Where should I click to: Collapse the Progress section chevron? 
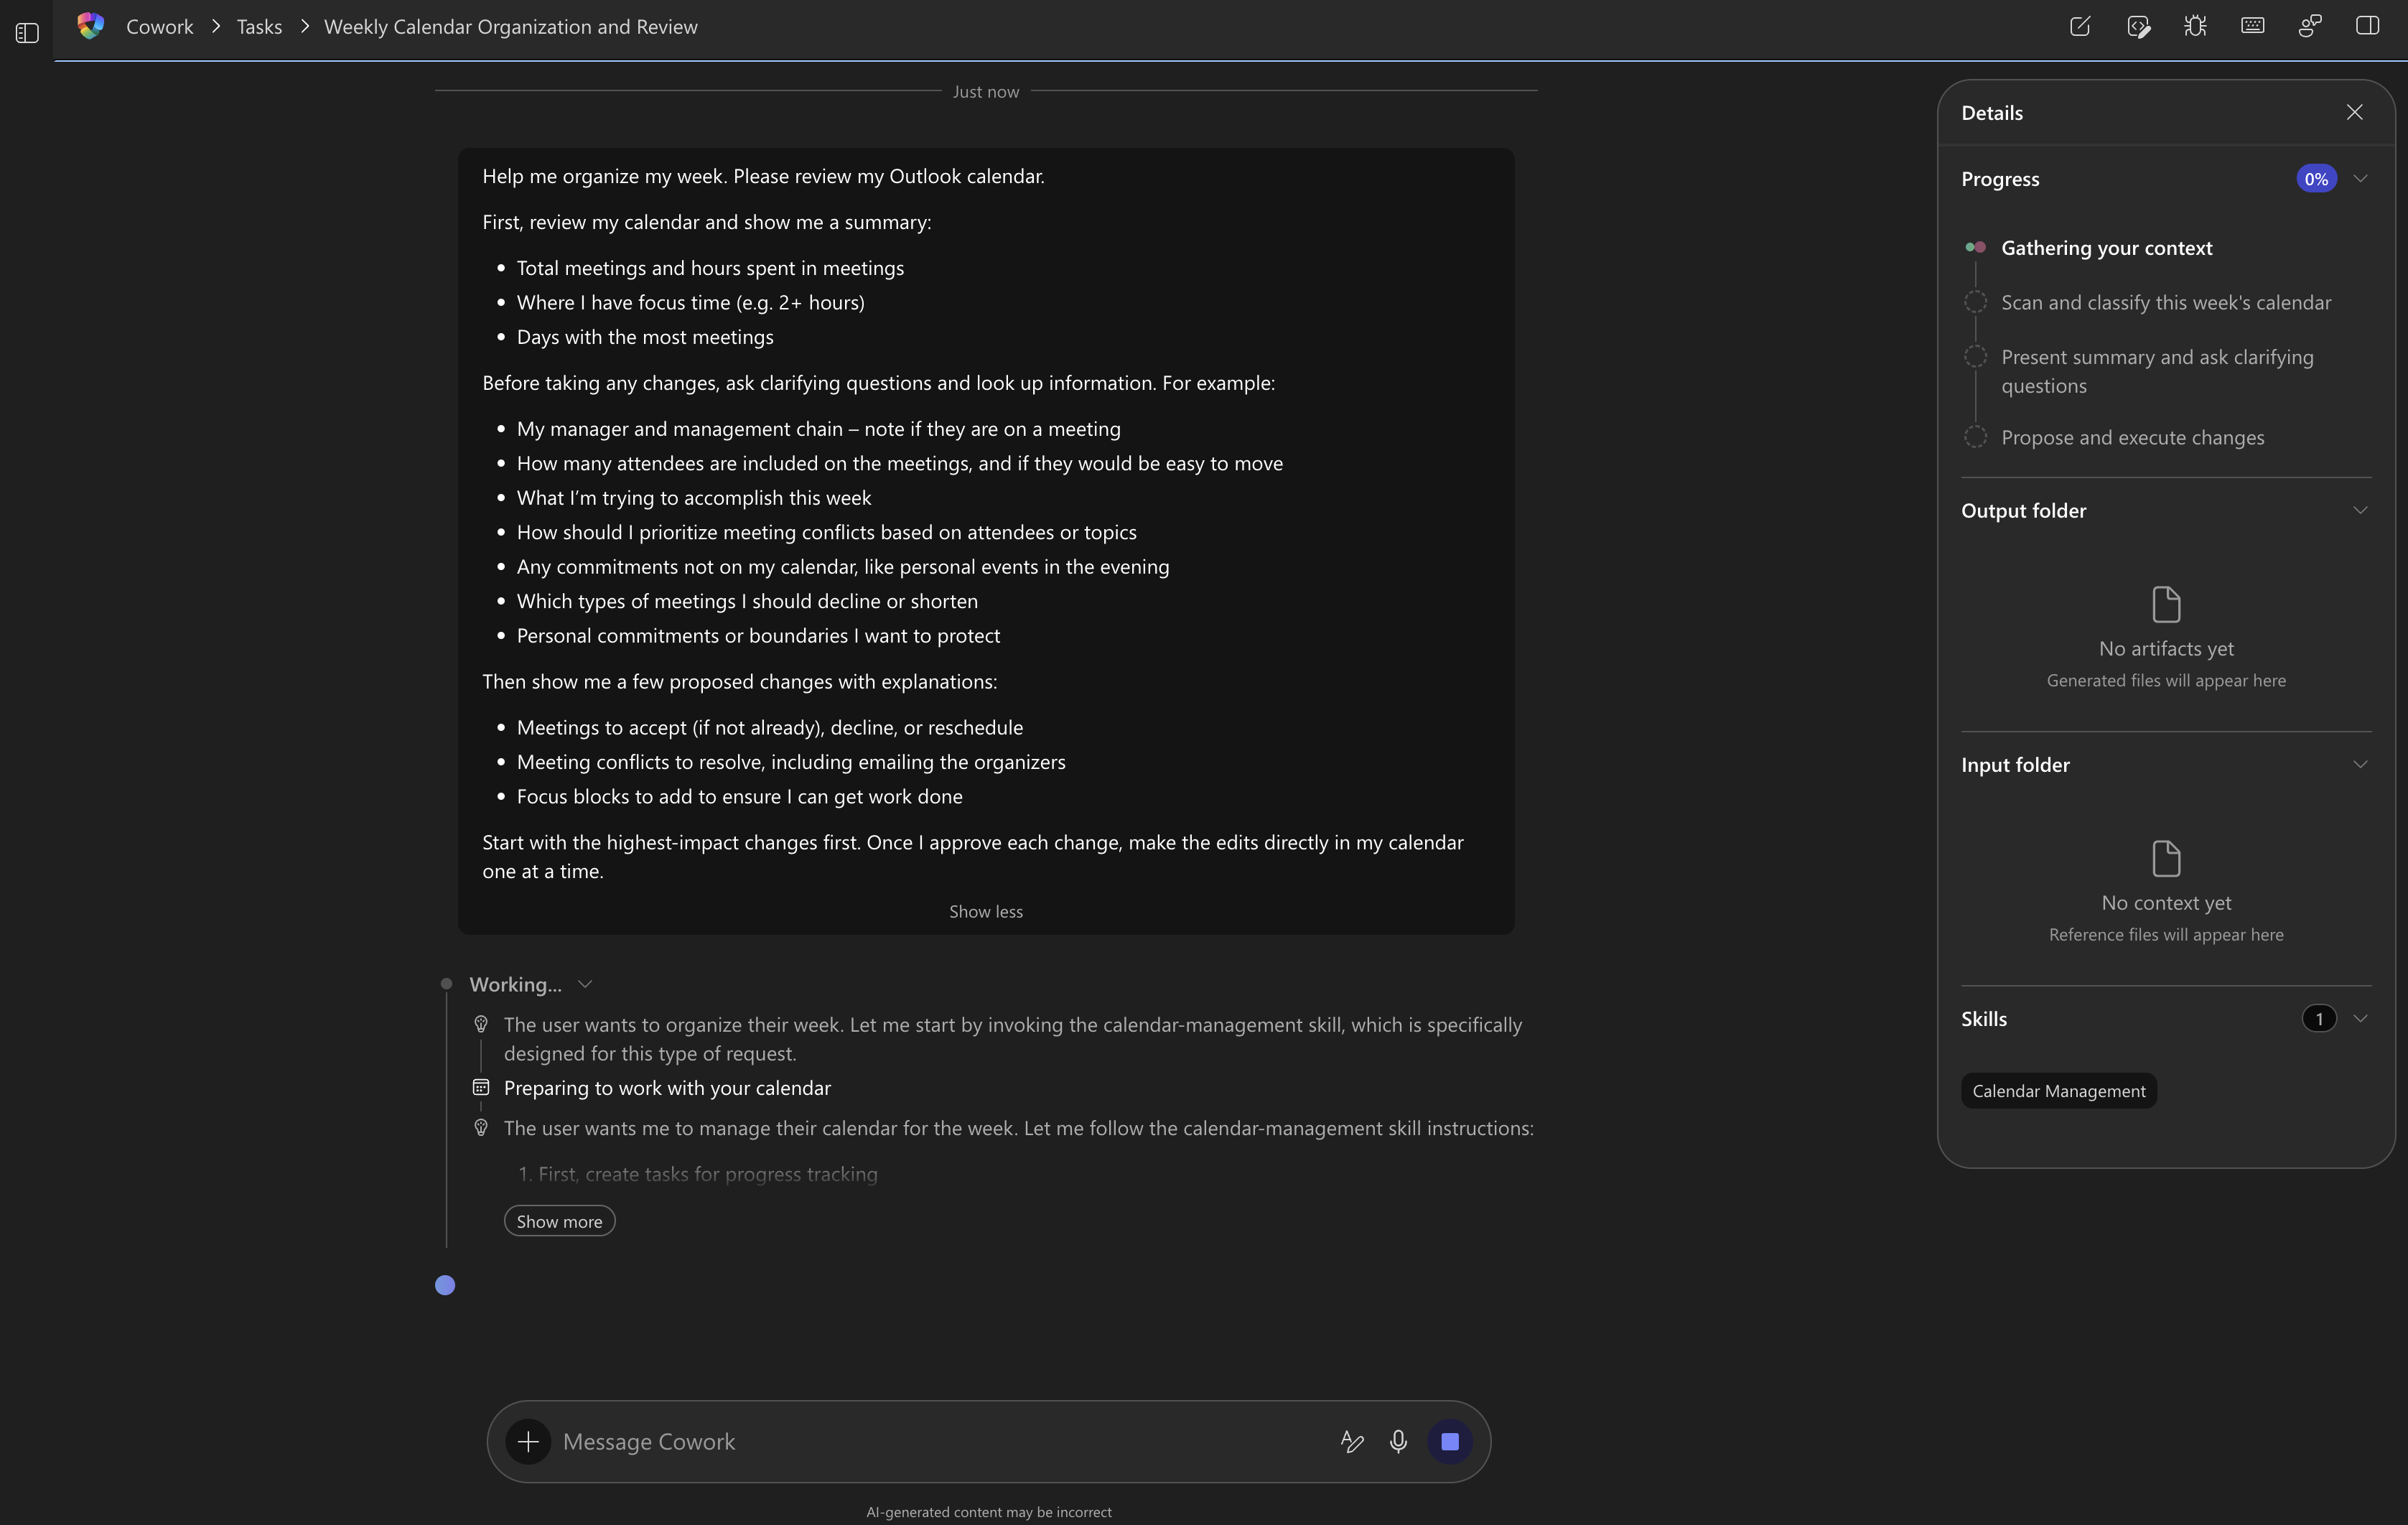(2360, 179)
